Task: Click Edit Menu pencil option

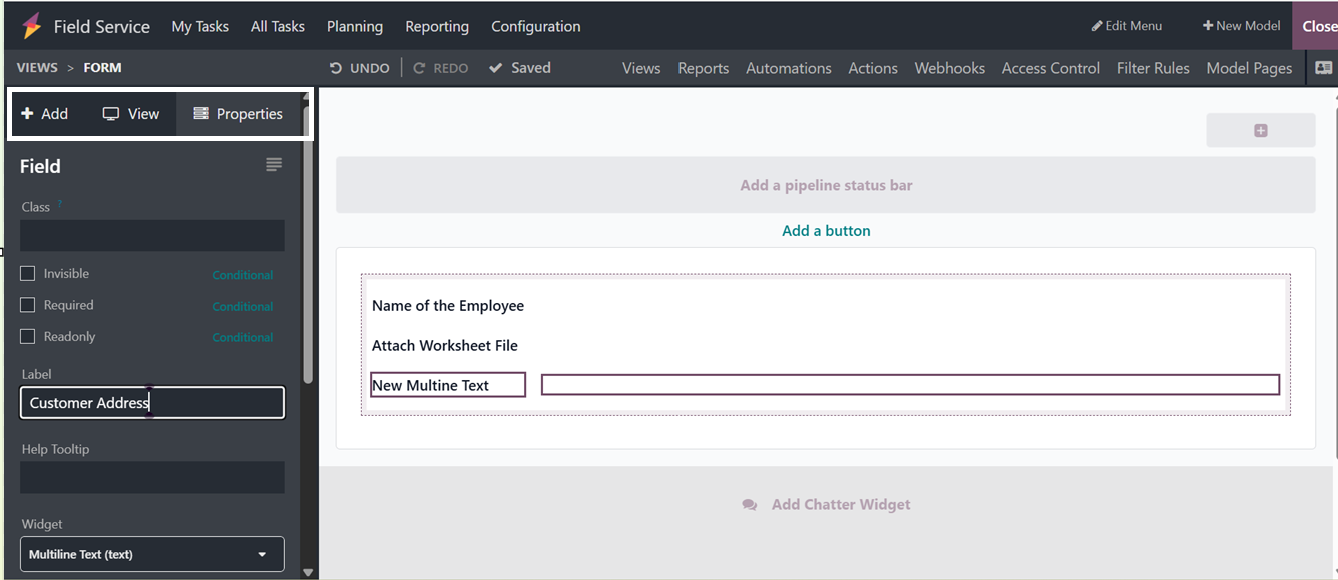Action: point(1127,26)
